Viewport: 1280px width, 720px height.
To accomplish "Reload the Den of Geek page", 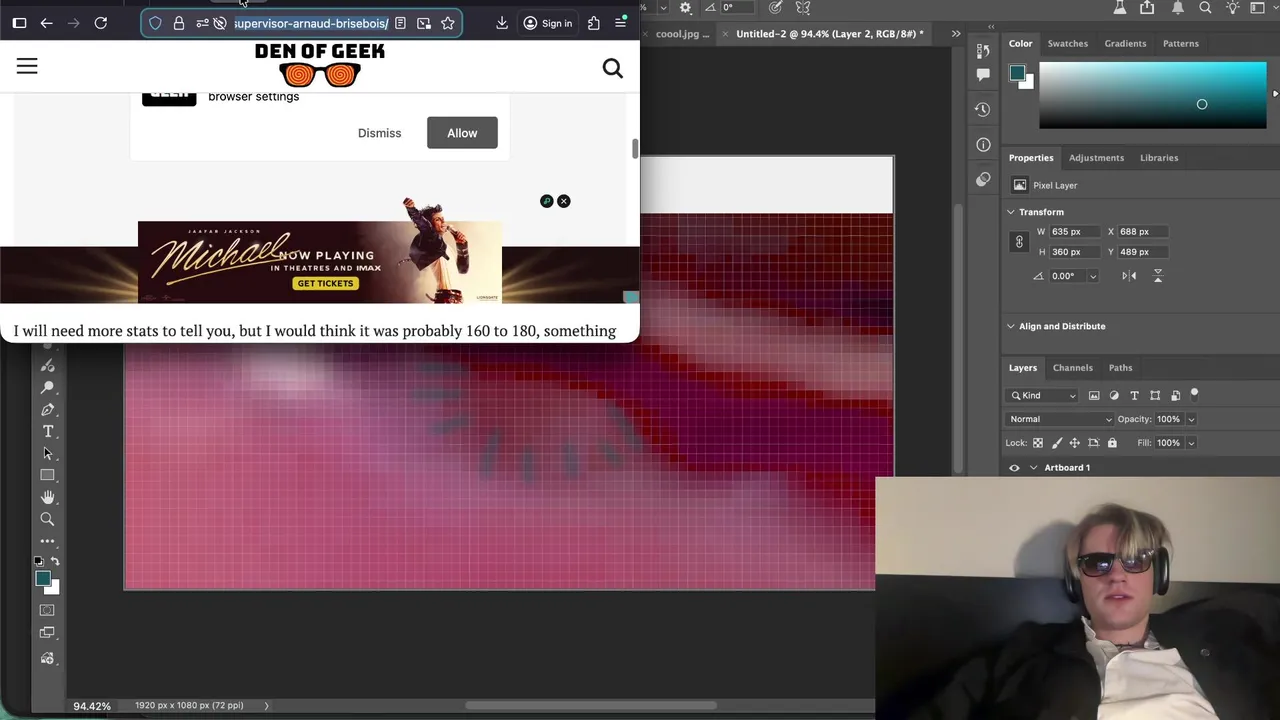I will 101,23.
